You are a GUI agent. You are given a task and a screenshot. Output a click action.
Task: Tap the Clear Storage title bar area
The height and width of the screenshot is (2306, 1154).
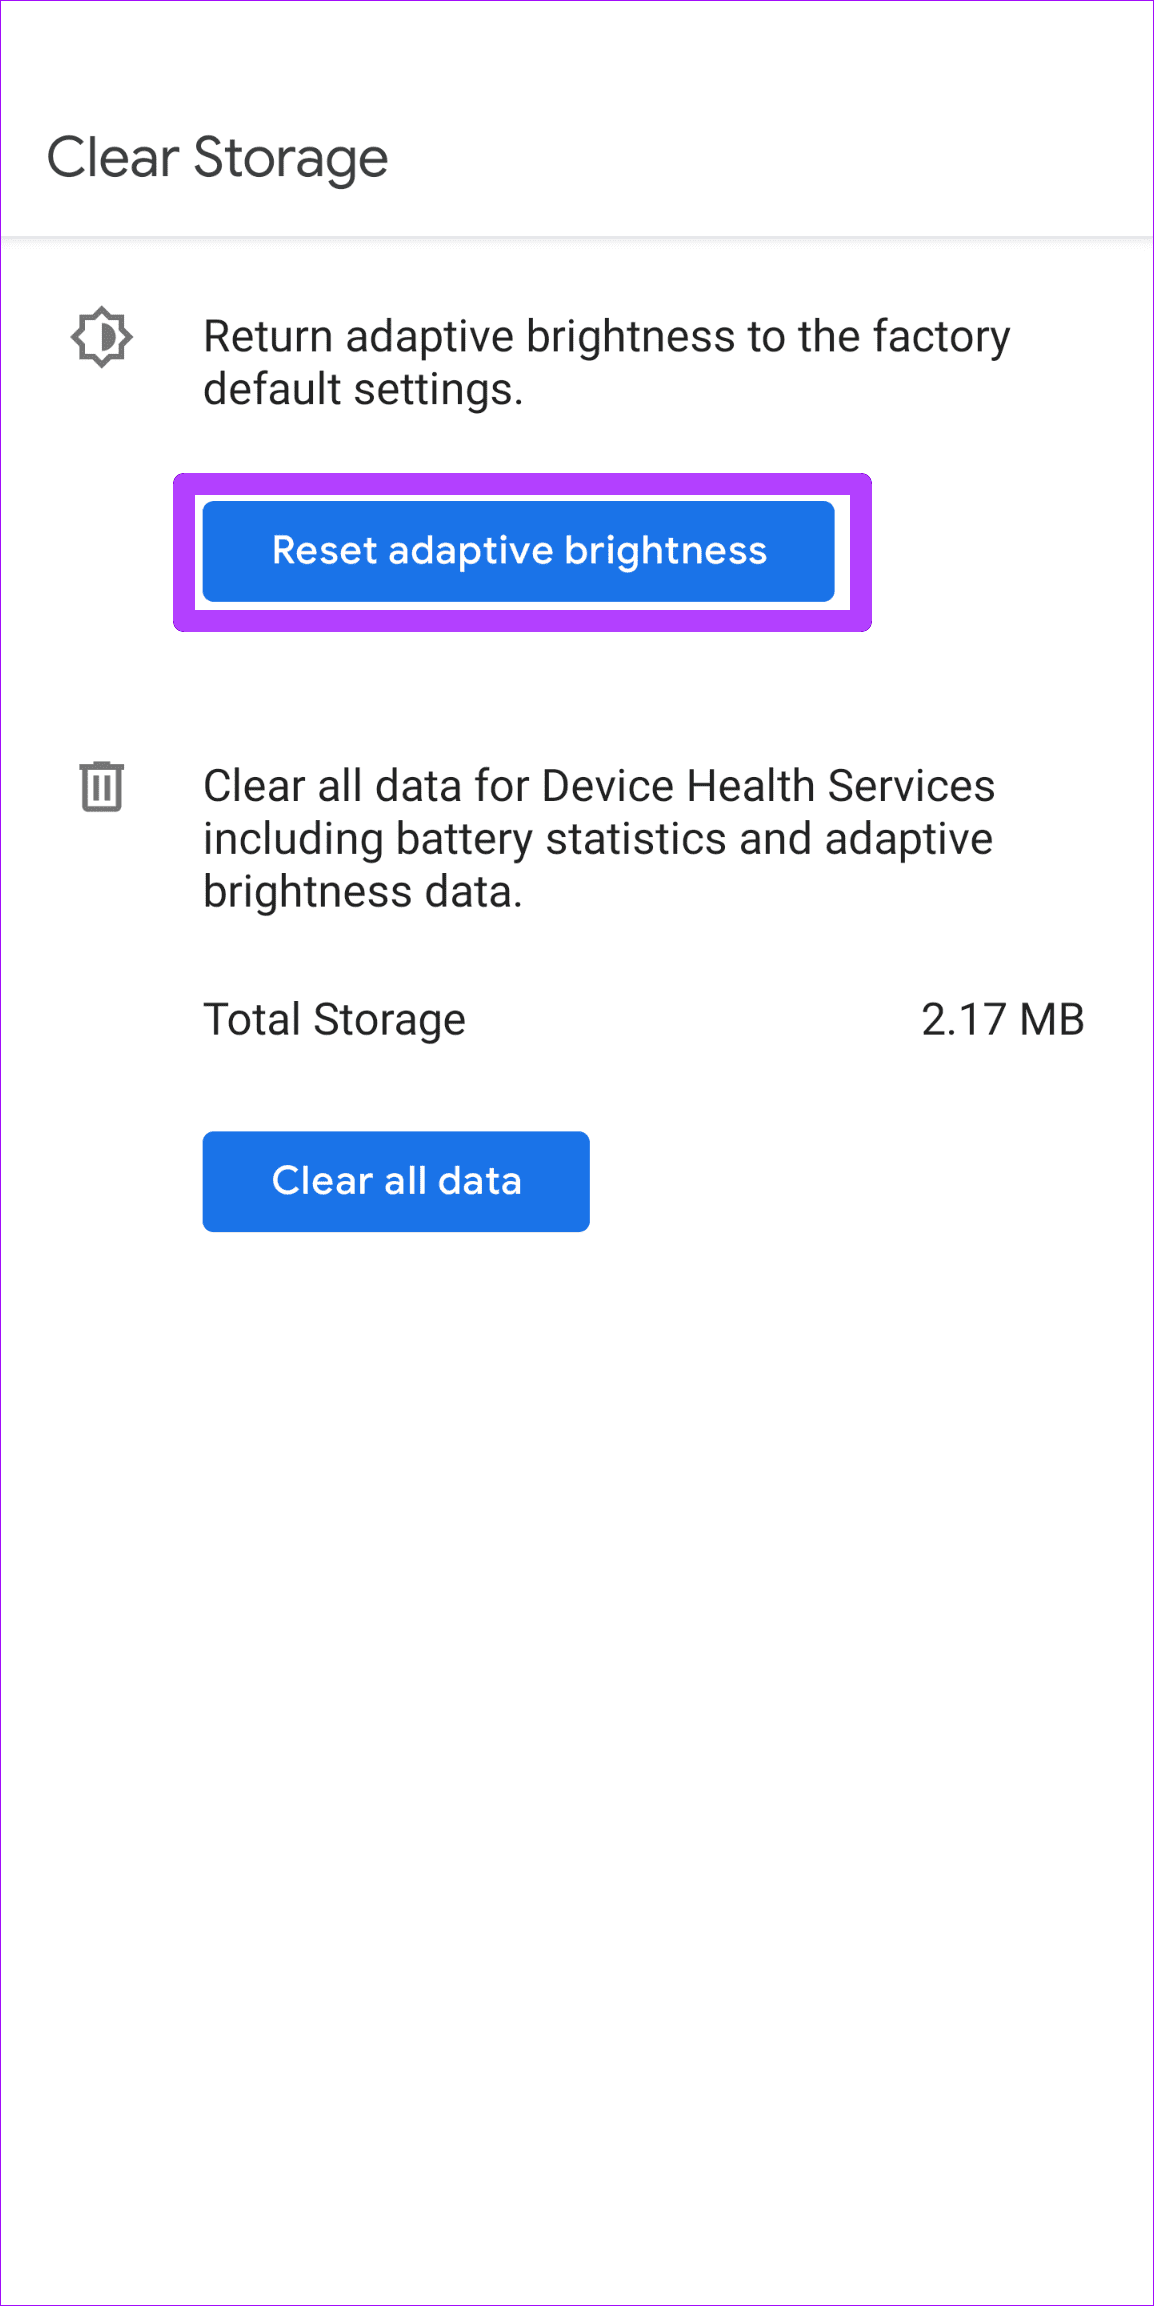pyautogui.click(x=219, y=157)
